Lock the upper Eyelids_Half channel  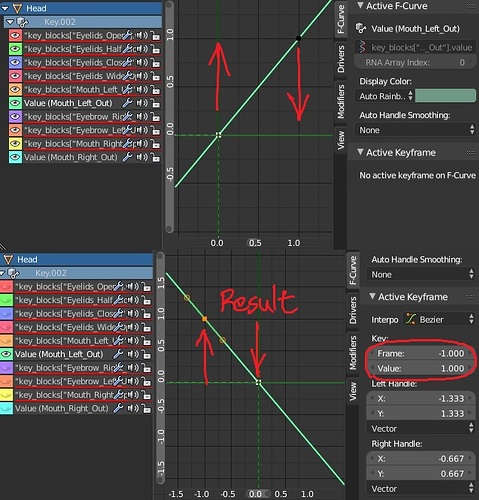coord(155,49)
